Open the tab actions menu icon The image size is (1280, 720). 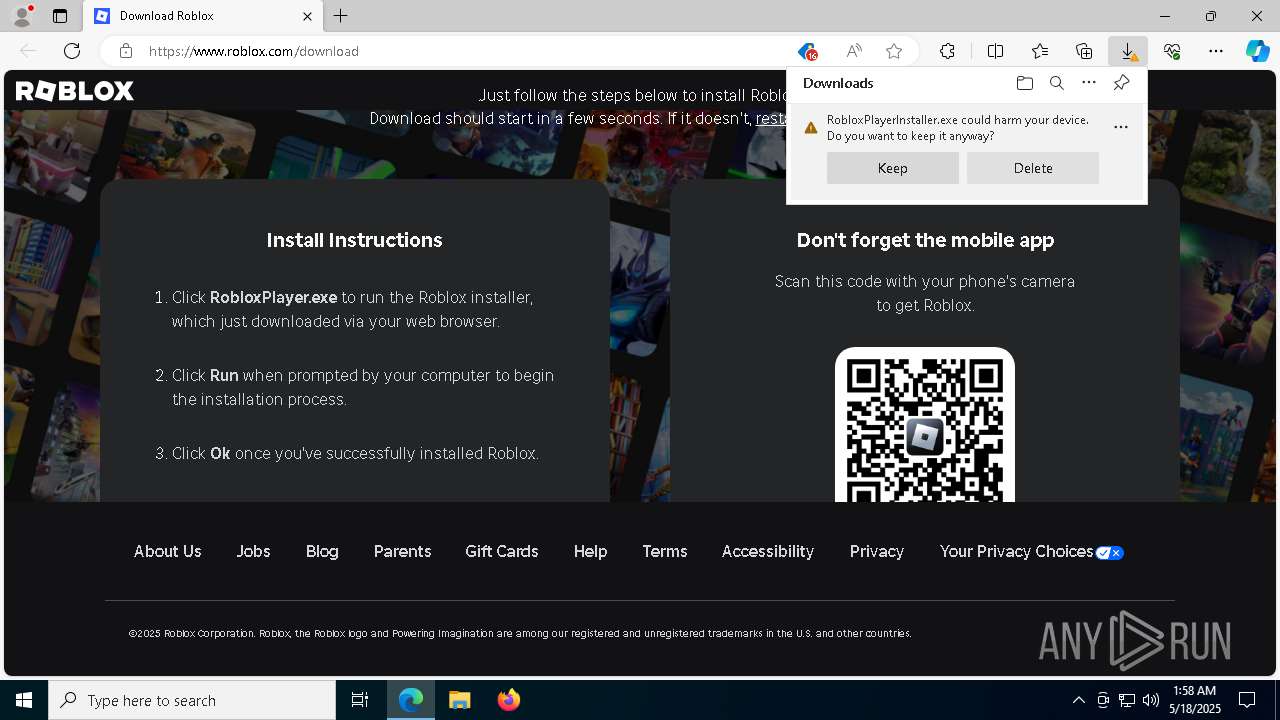(60, 16)
